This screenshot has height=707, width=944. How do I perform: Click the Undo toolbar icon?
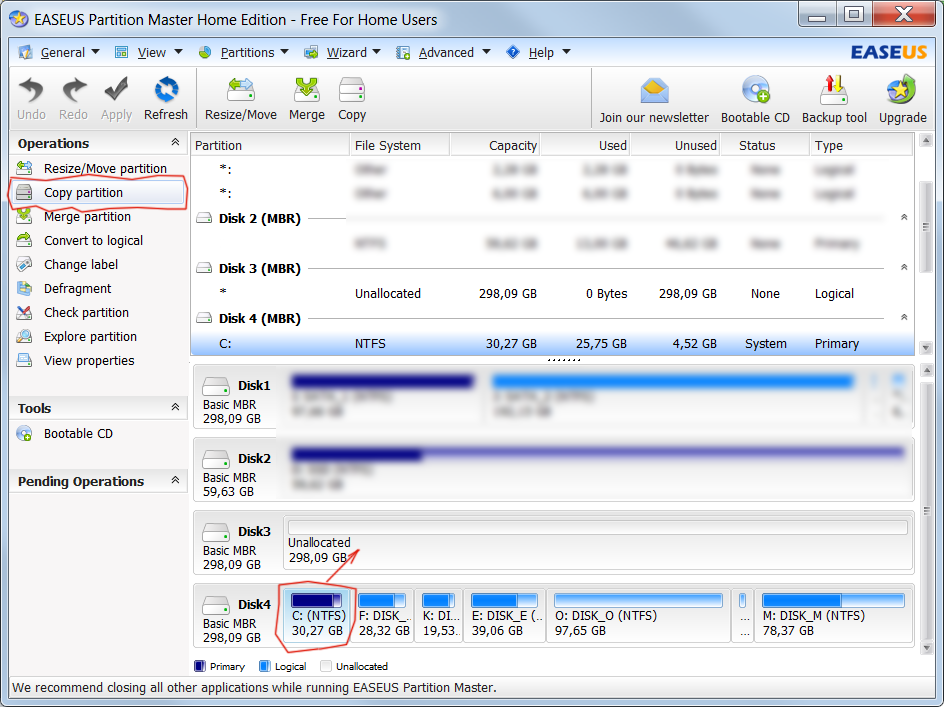point(31,90)
